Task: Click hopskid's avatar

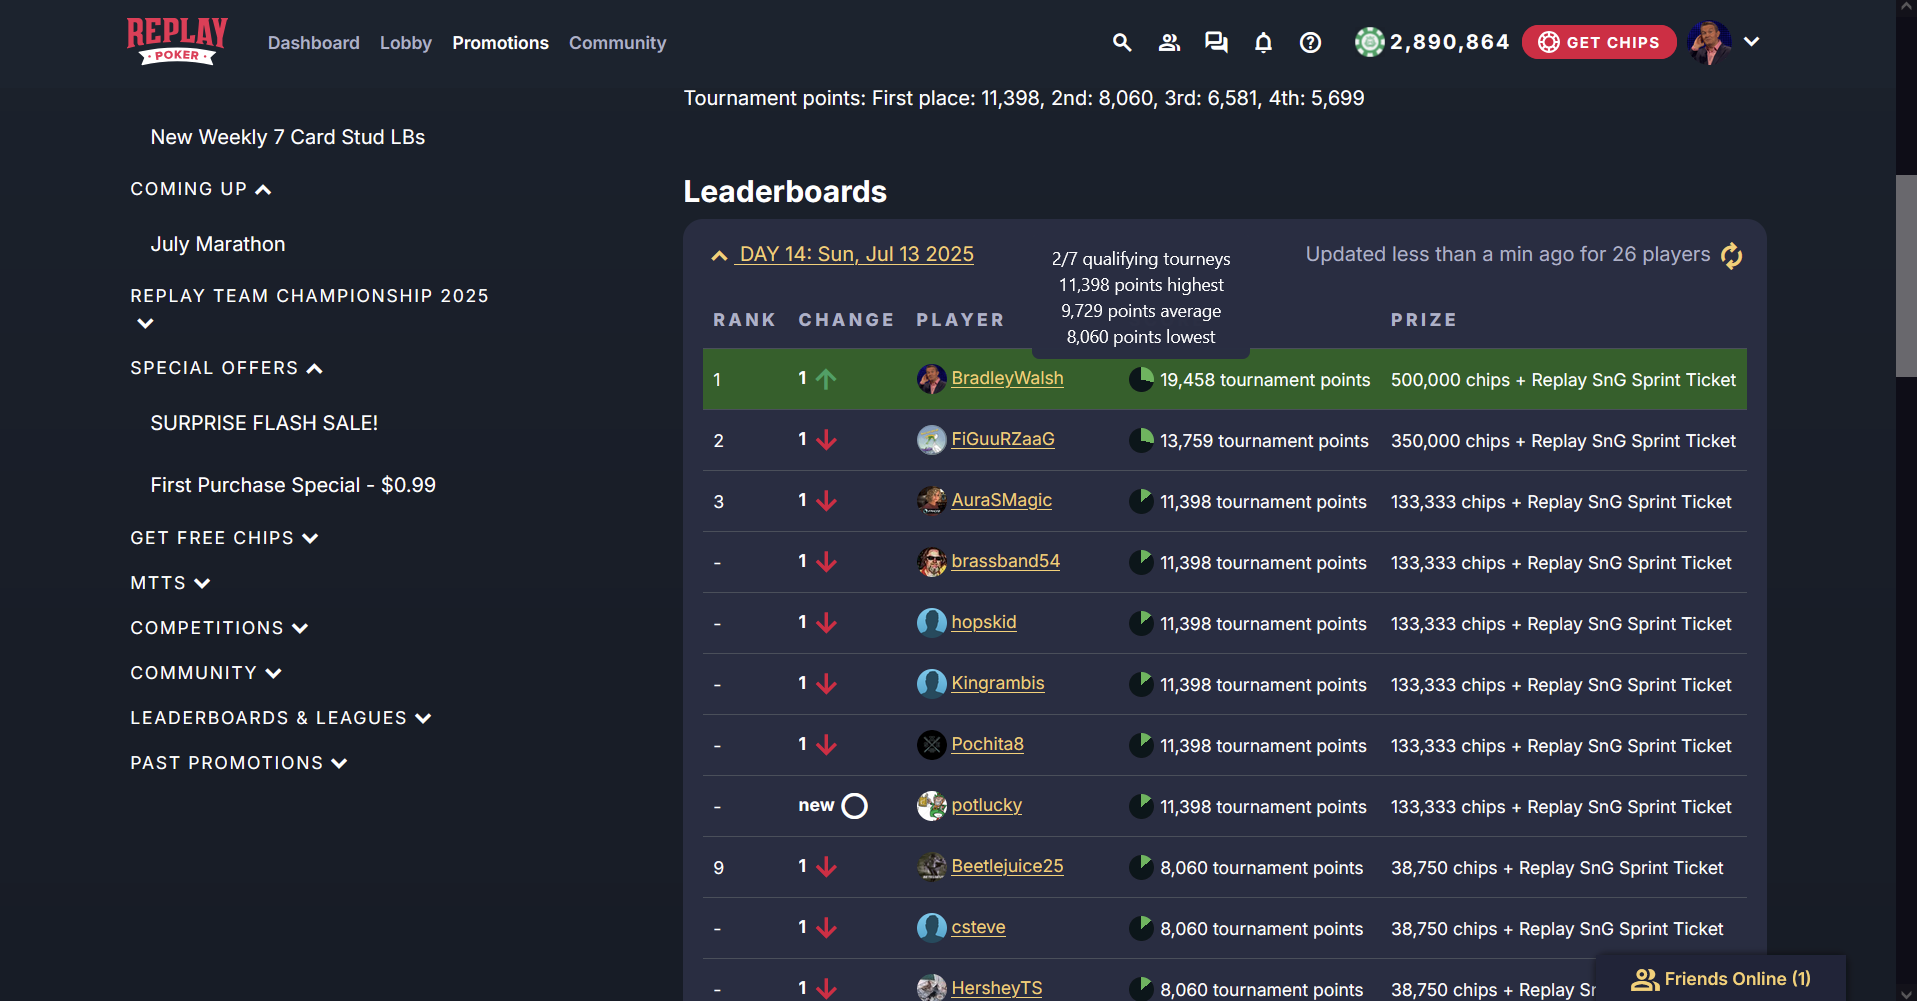Action: [931, 623]
